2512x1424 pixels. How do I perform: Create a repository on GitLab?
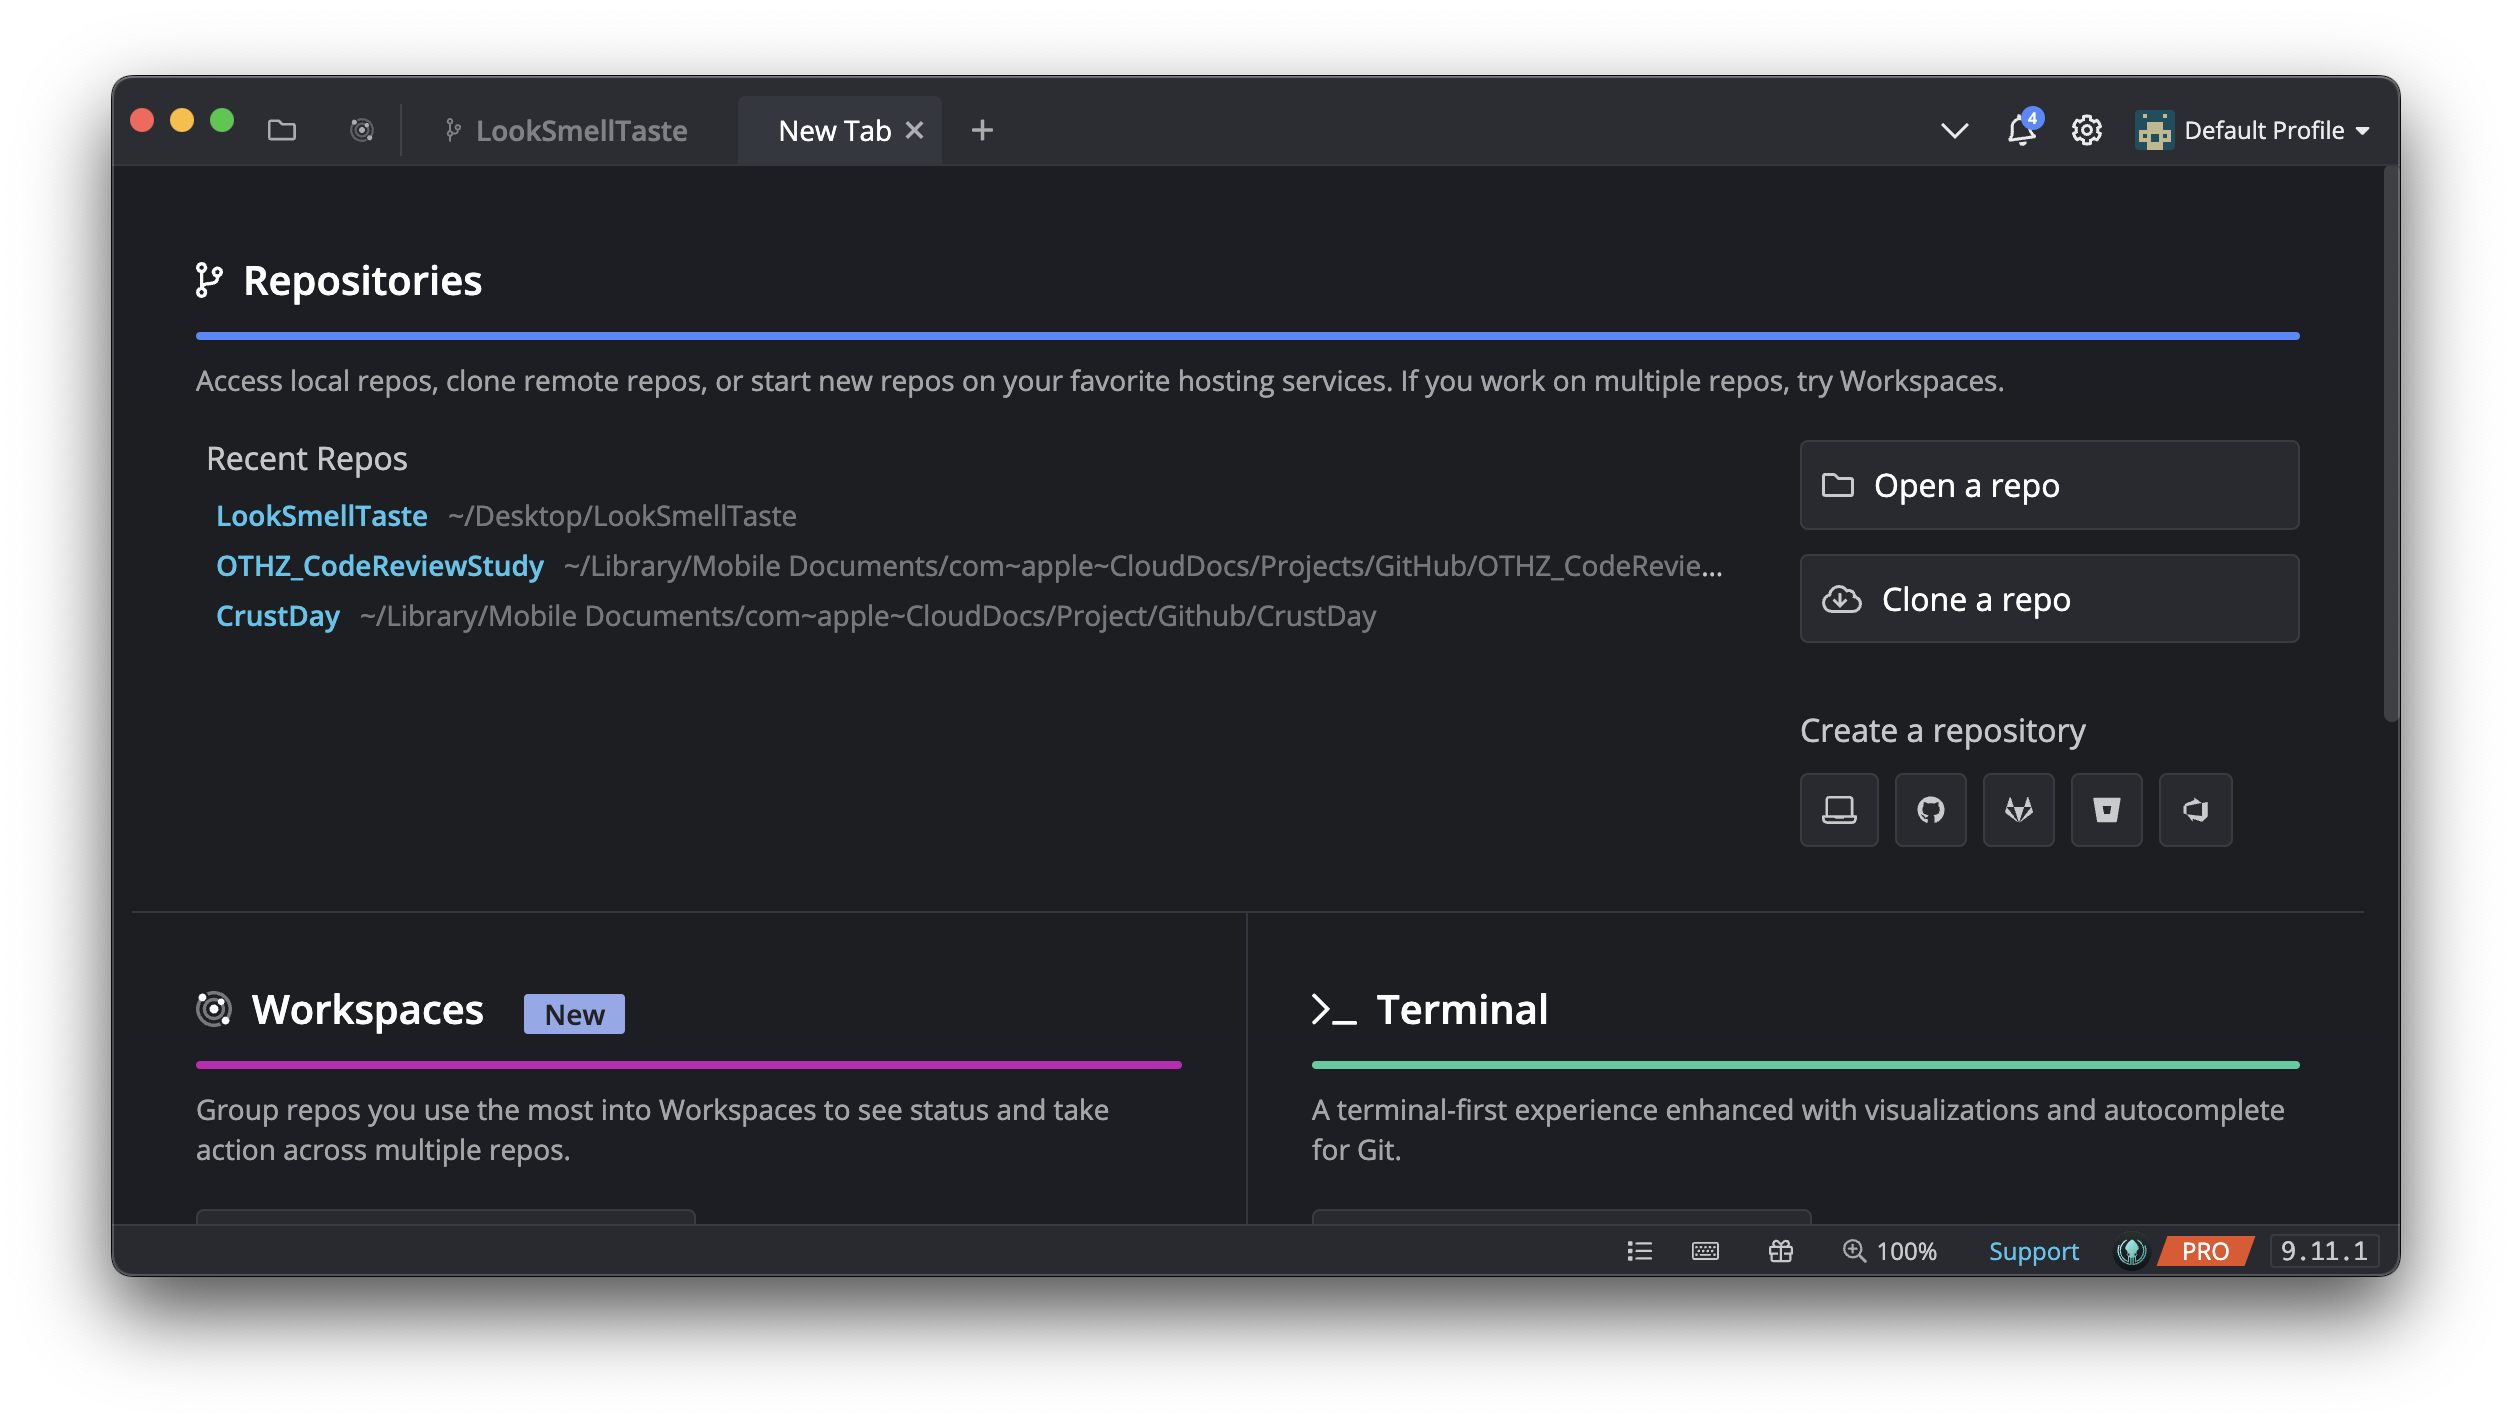(2018, 810)
